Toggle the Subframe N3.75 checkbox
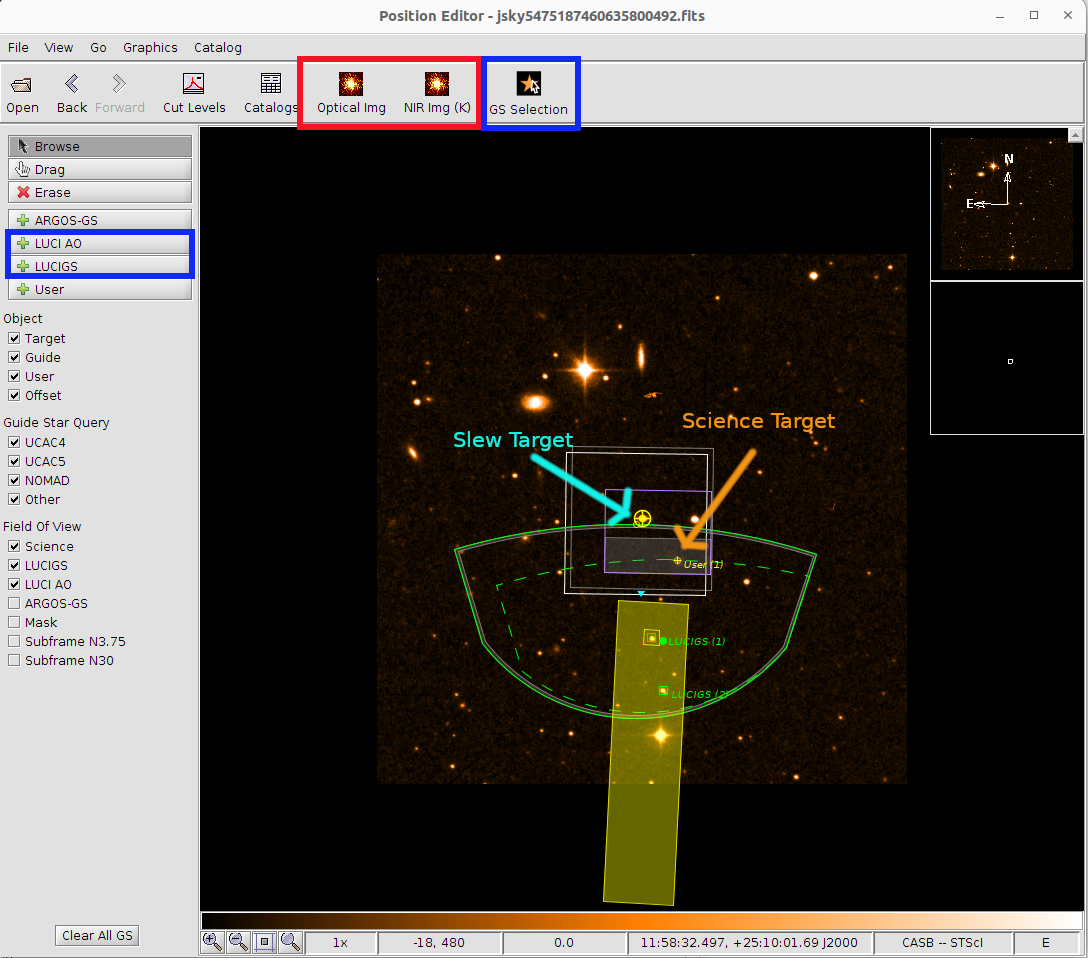This screenshot has width=1088, height=958. [x=14, y=641]
